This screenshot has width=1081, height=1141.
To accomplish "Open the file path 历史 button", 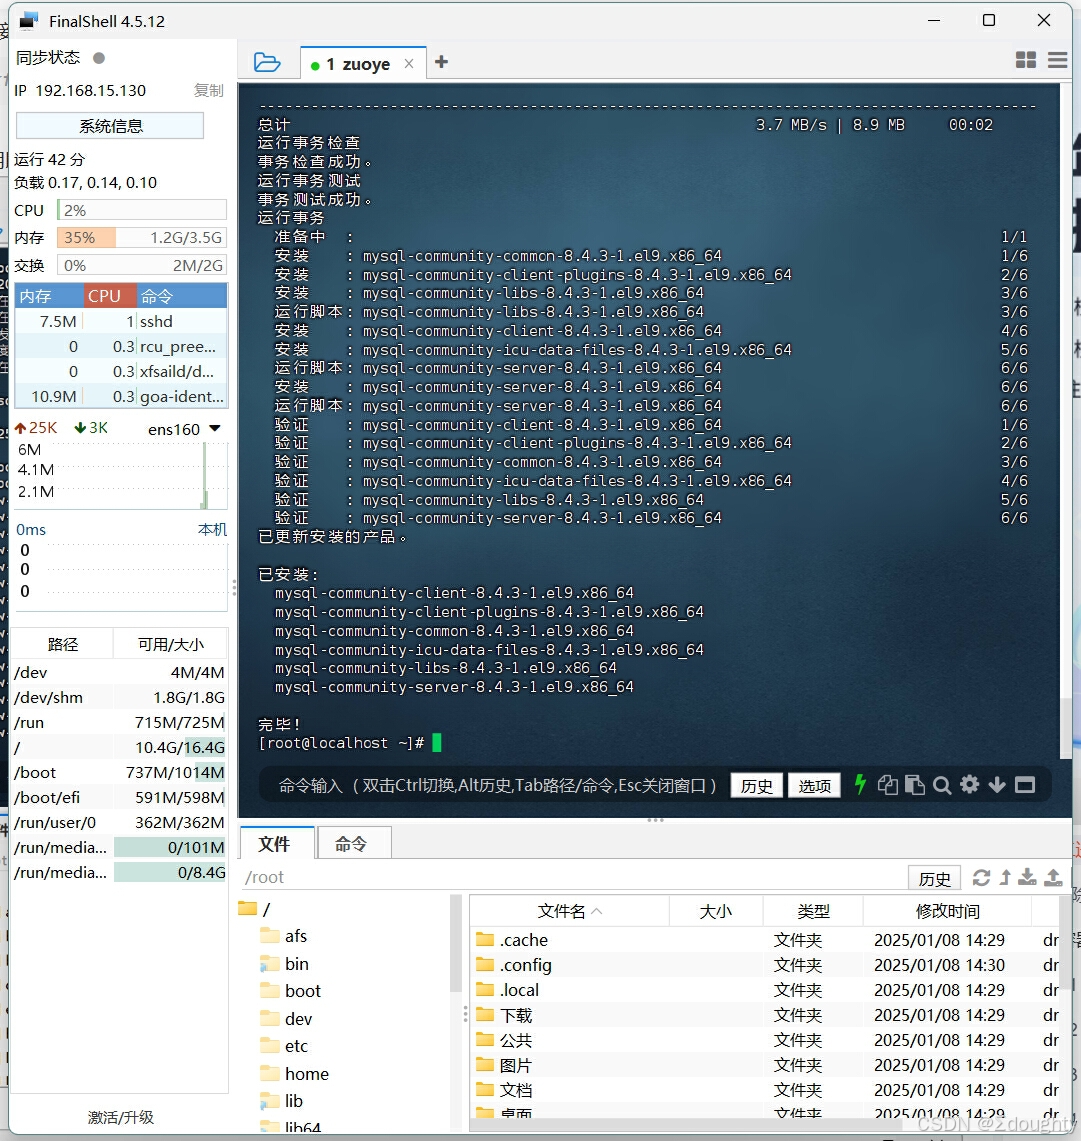I will pos(935,879).
